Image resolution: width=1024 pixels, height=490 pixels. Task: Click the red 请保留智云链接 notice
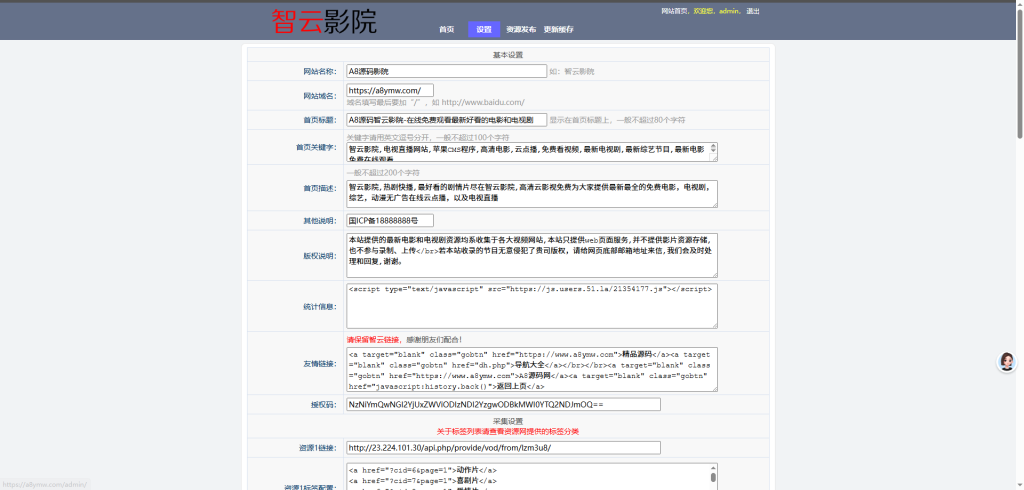coord(373,339)
